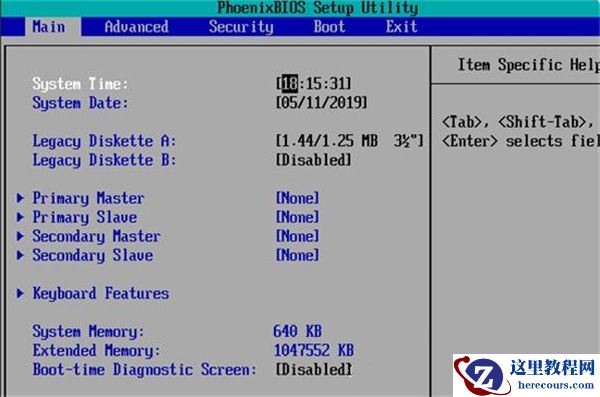
Task: Click the PhoenixBIOS Setup Utility title
Action: pos(318,8)
